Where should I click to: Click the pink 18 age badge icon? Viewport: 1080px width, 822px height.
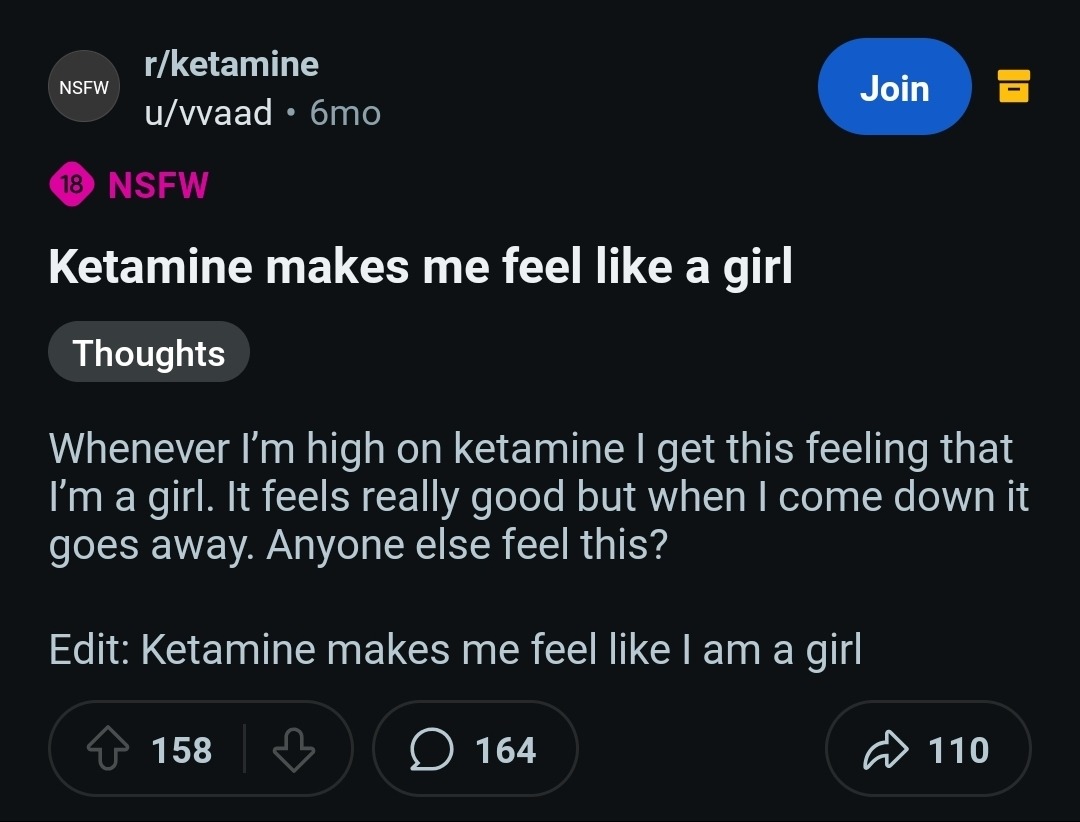point(72,184)
